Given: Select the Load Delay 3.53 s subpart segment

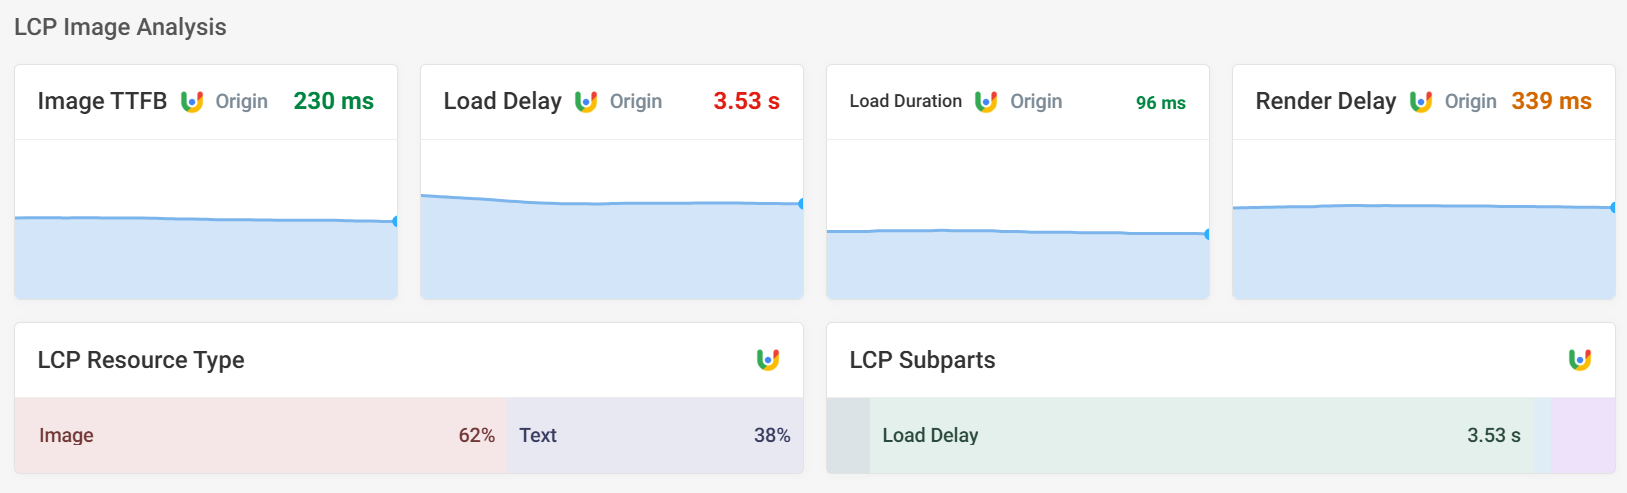Looking at the screenshot, I should [x=1200, y=435].
